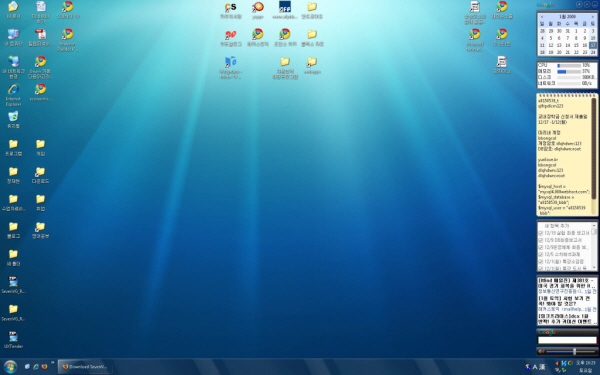Open the UXTender ZIP file icon
This screenshot has width=600, height=375.
pos(13,340)
